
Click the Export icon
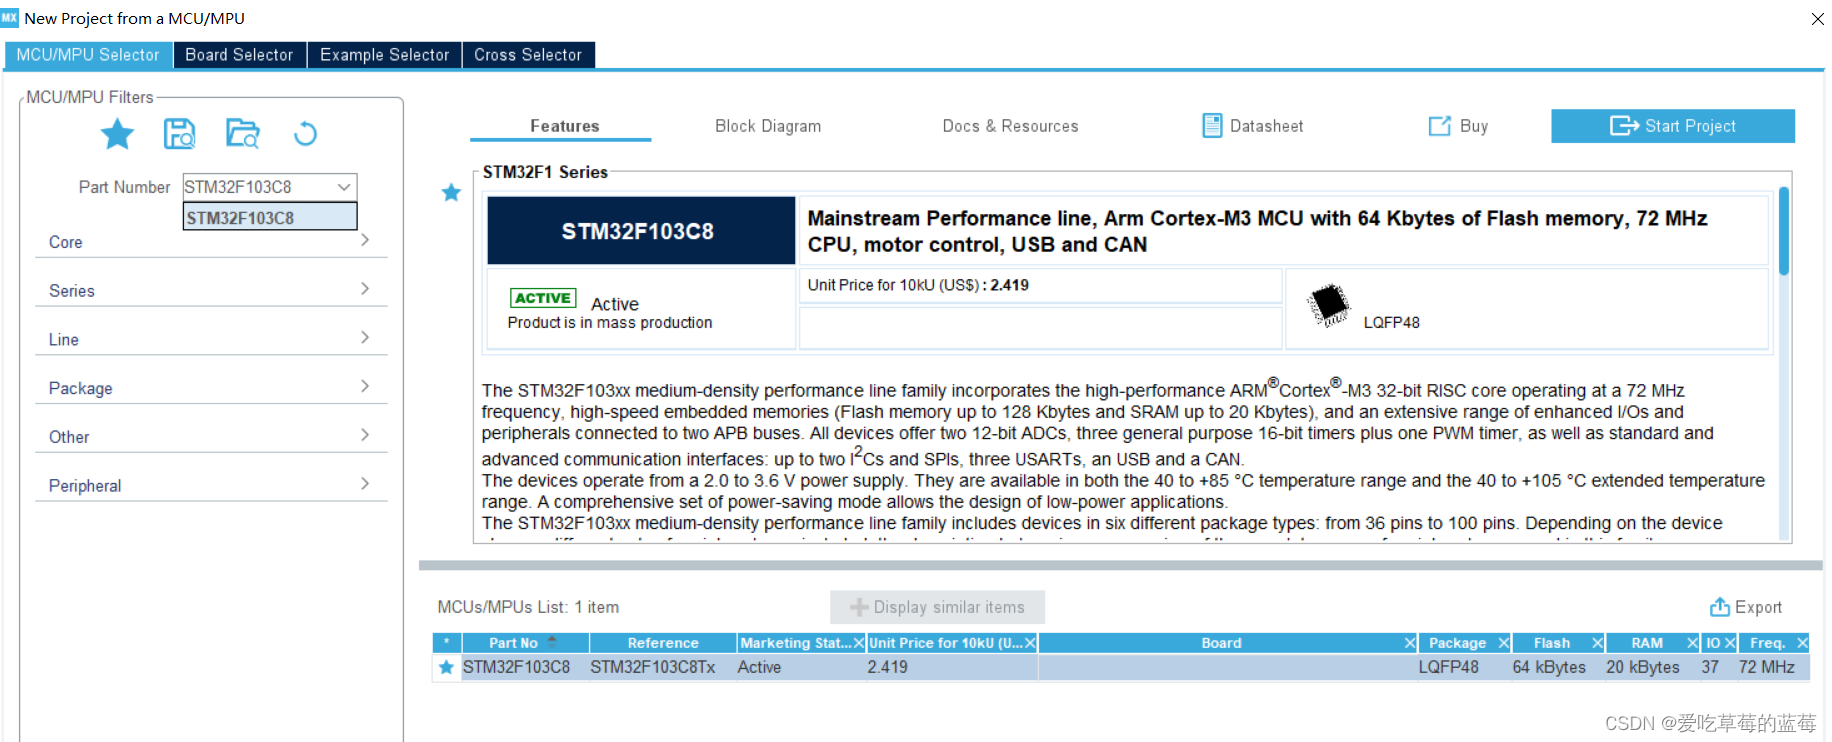tap(1720, 607)
